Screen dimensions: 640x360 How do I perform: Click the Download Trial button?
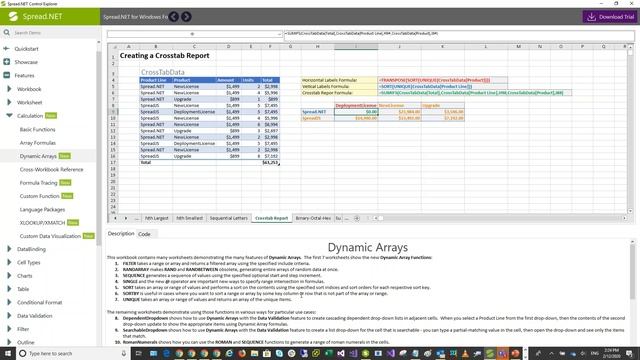611,17
